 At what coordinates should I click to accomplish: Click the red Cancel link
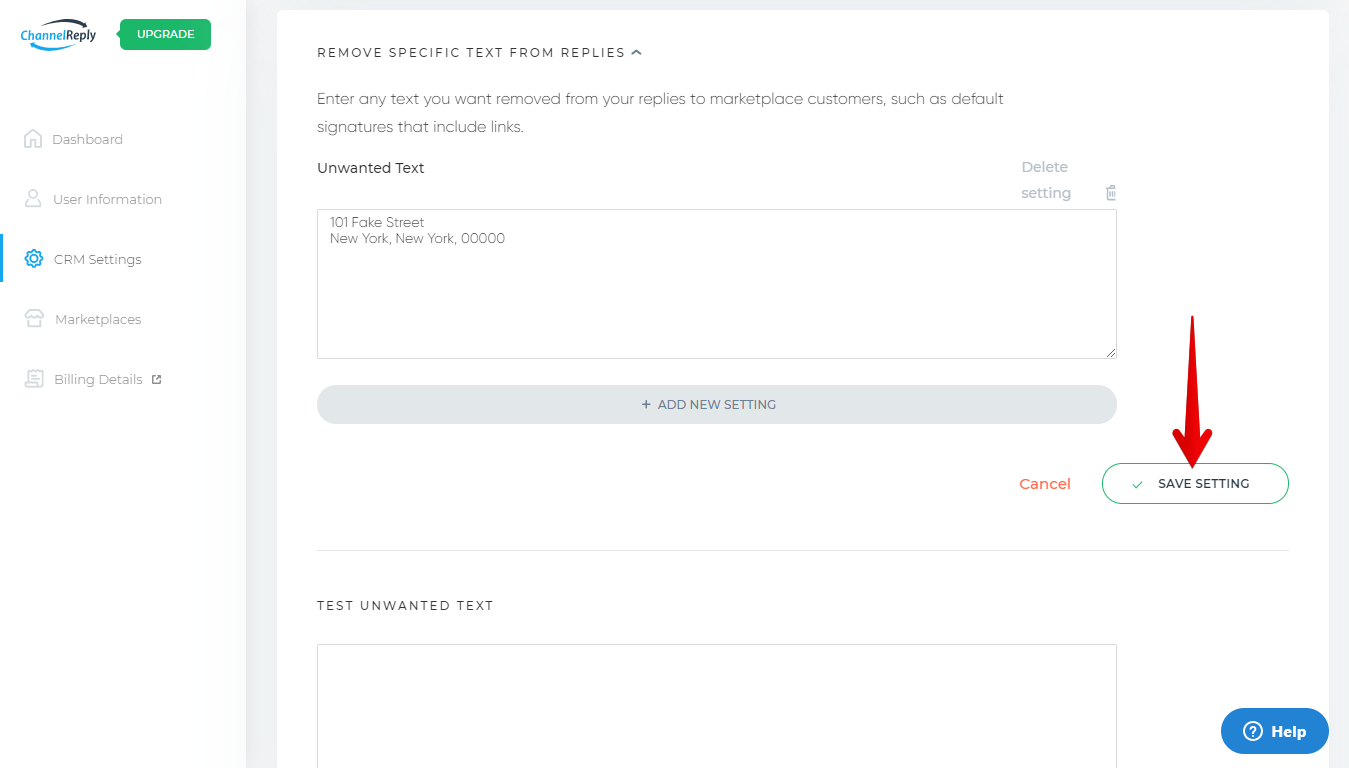click(1045, 484)
